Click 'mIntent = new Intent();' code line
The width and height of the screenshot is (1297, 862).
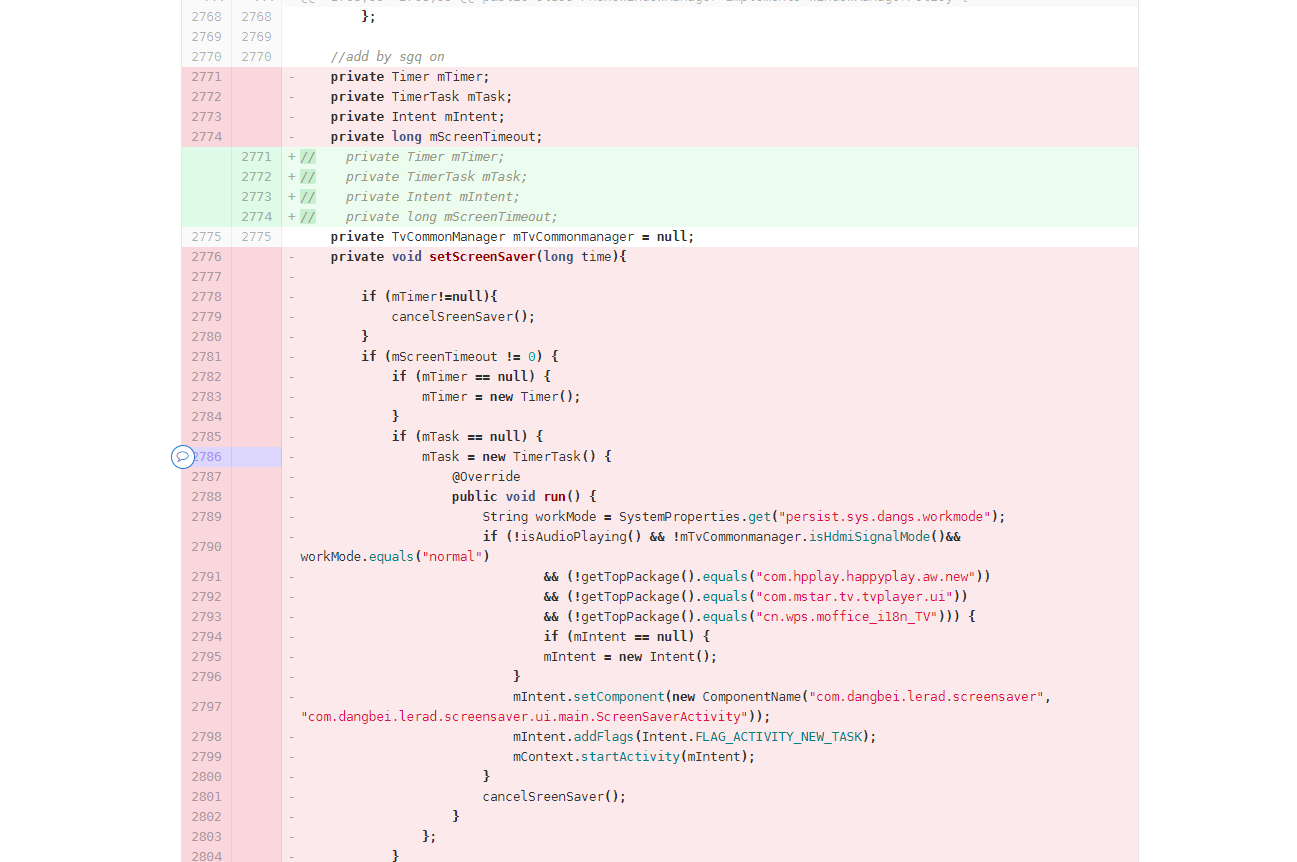pyautogui.click(x=630, y=657)
